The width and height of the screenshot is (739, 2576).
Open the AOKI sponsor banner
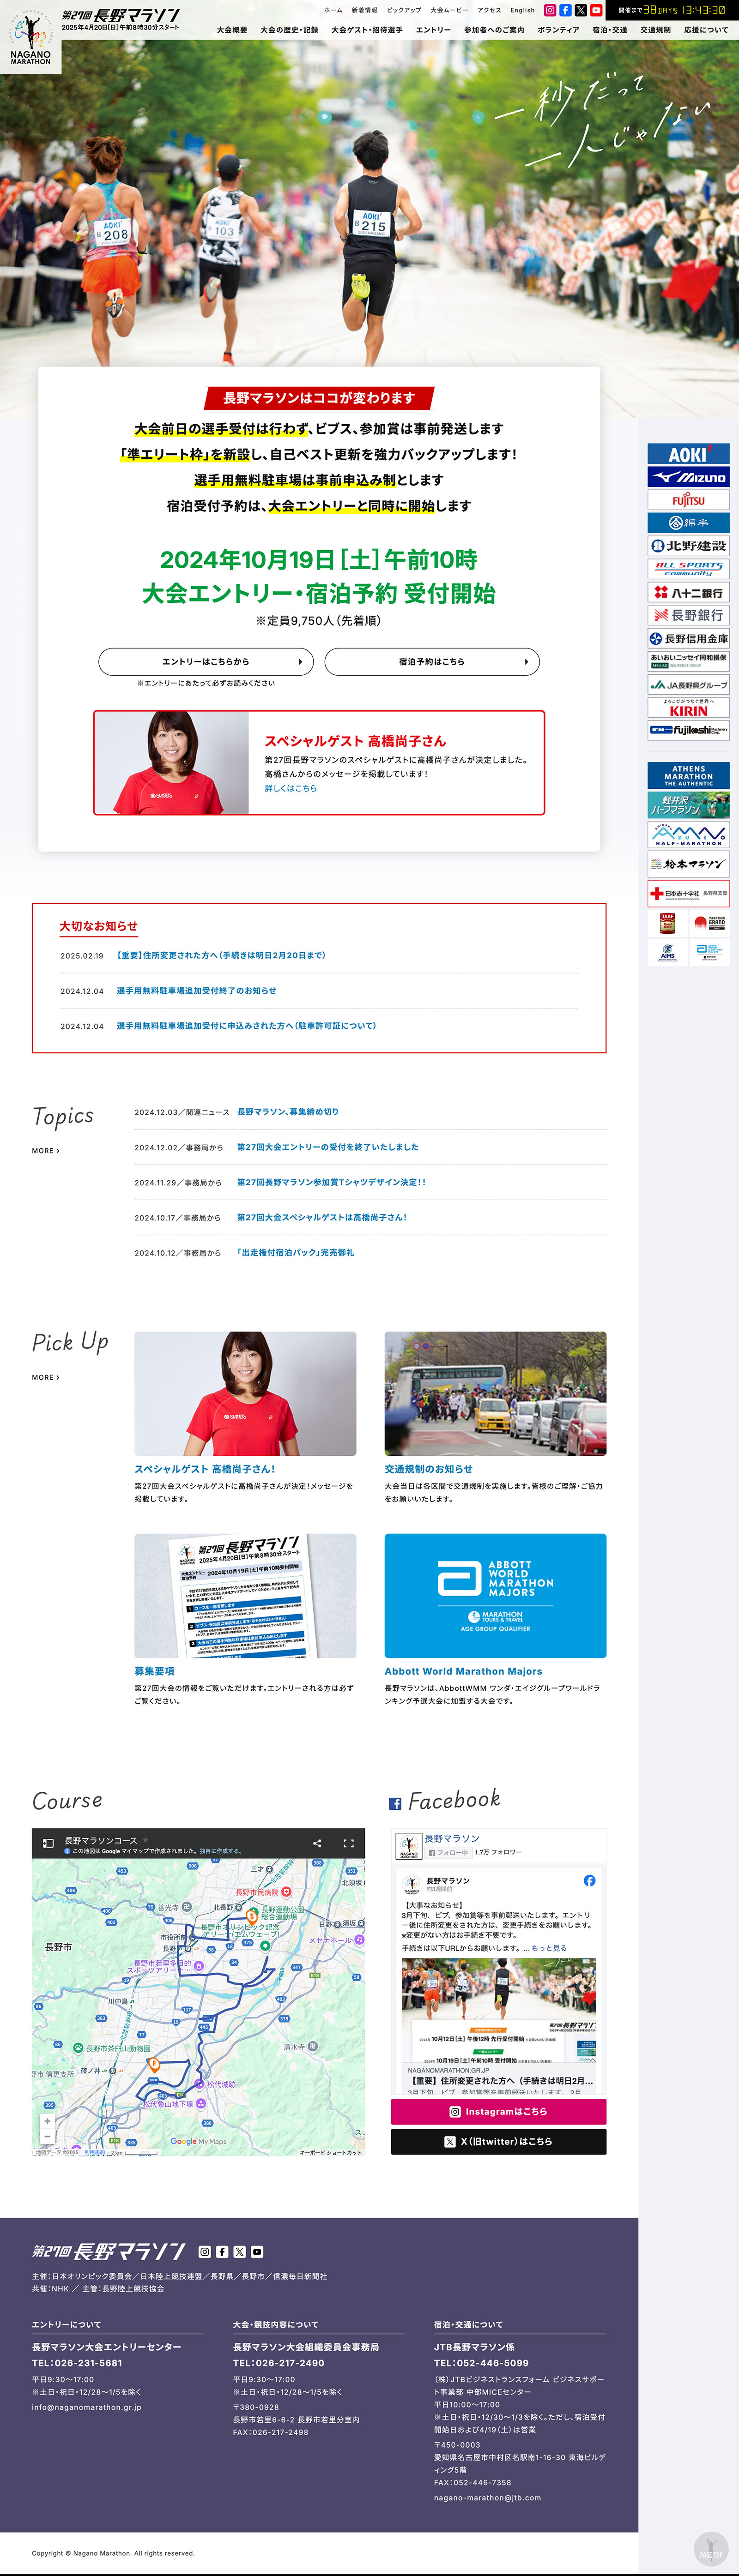pyautogui.click(x=688, y=454)
